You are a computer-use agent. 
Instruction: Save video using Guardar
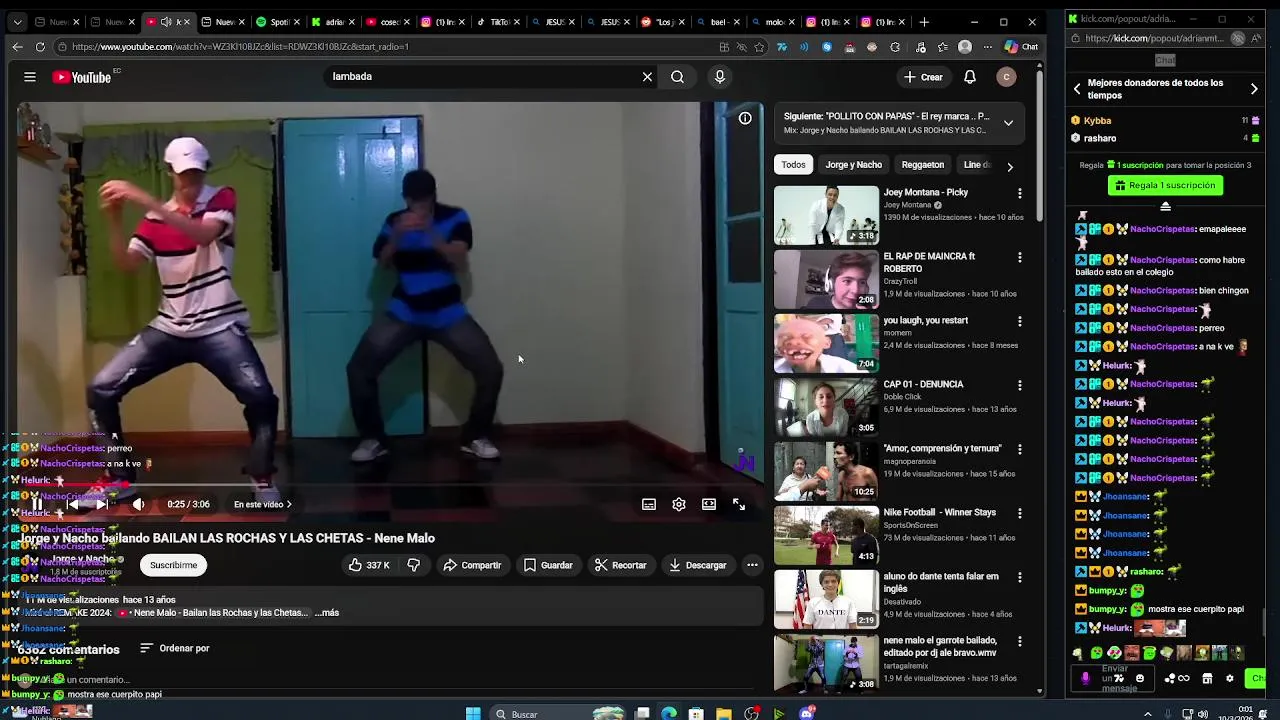[x=548, y=565]
